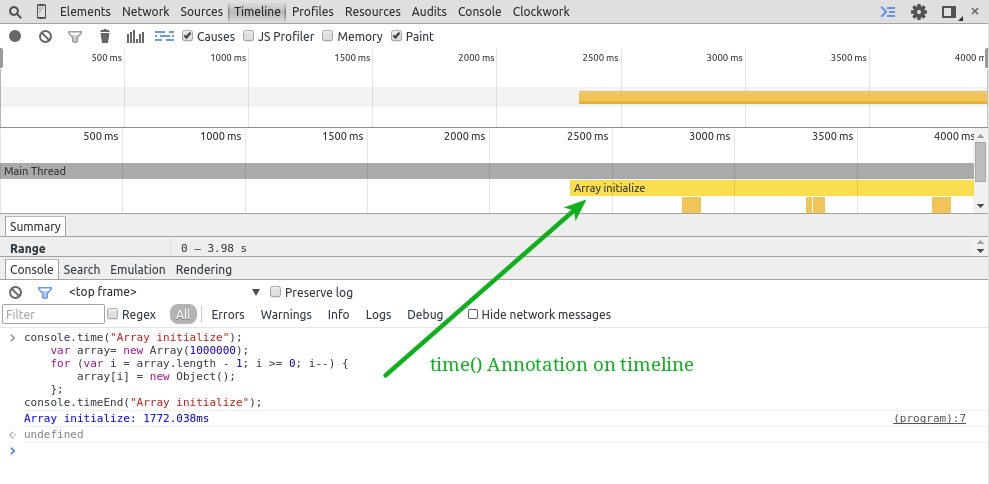Open the Network panel tab
This screenshot has height=484, width=989.
tap(145, 12)
